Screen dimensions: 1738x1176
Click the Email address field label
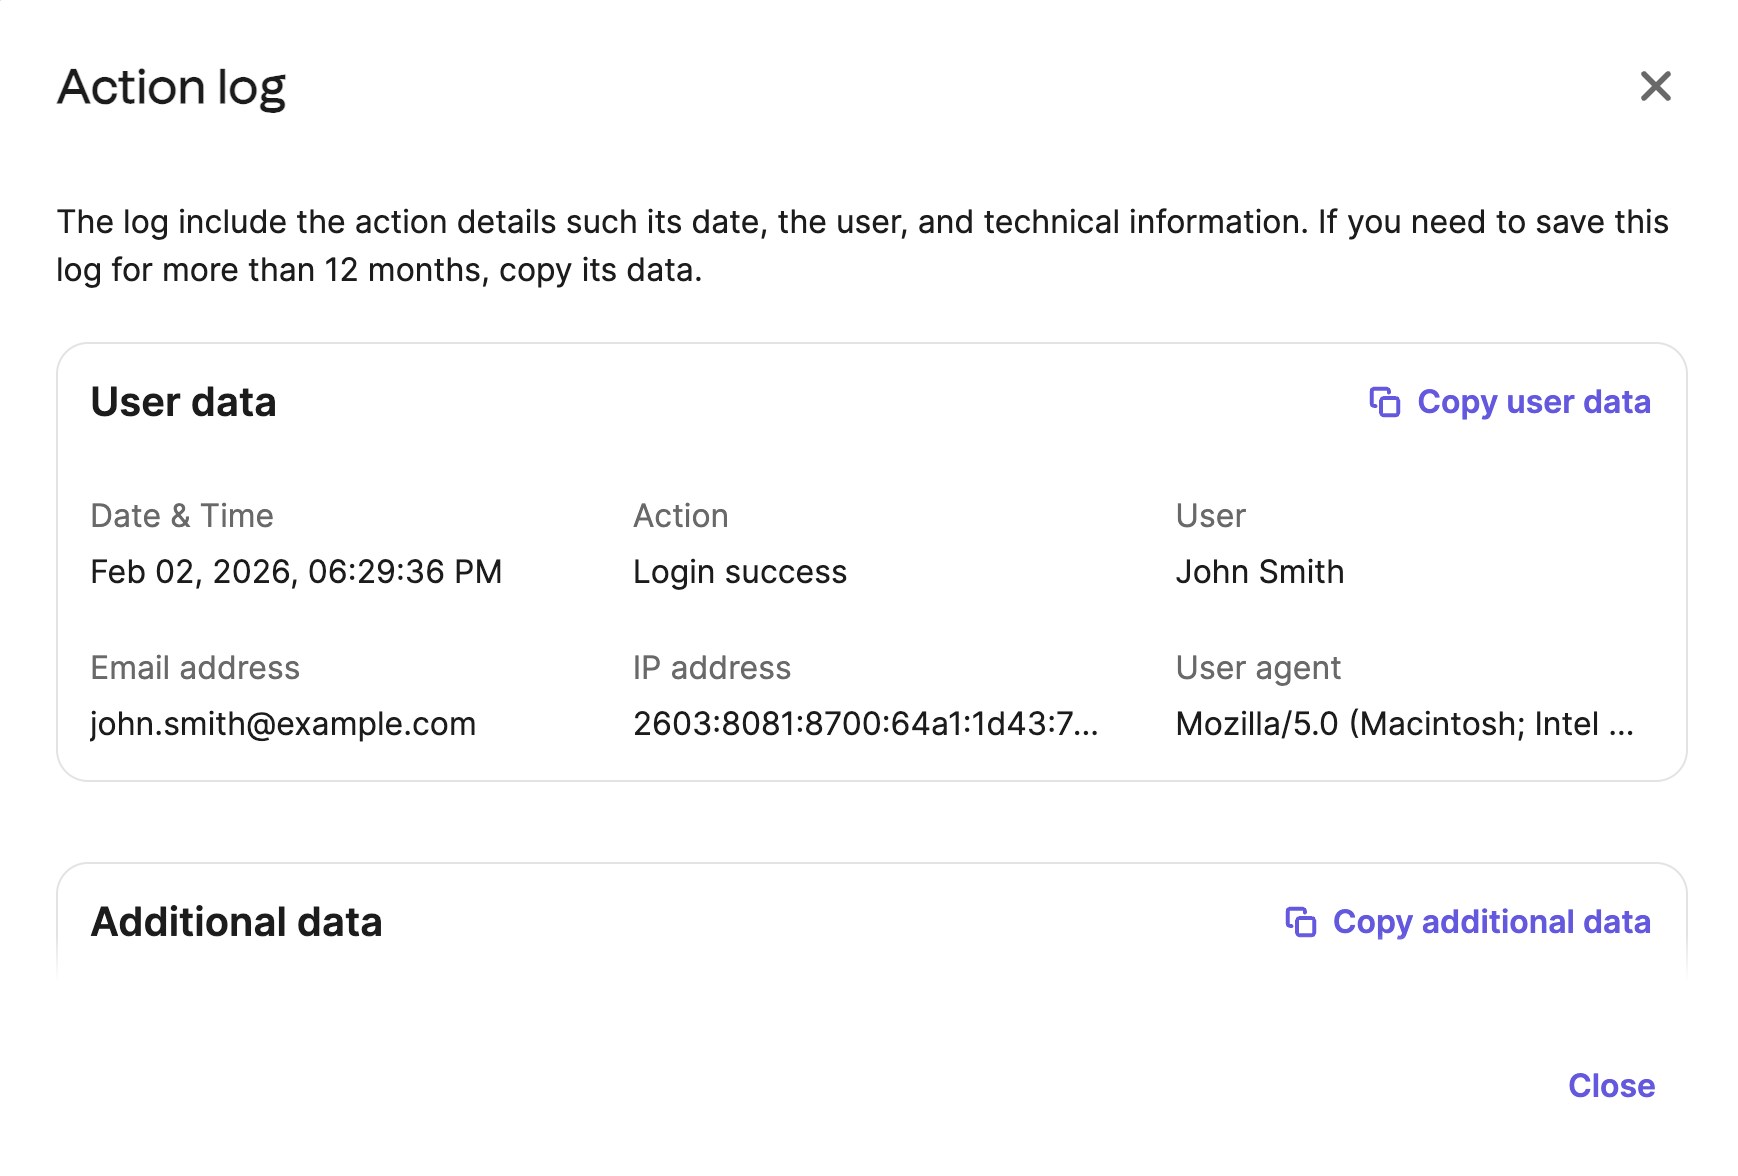(x=195, y=668)
